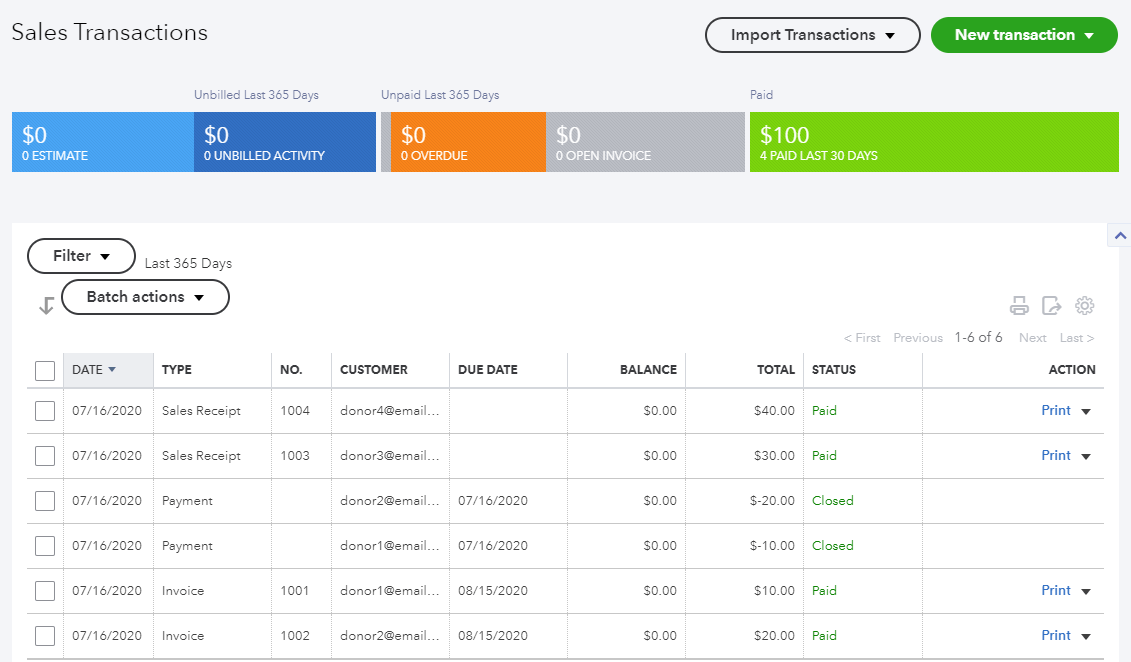
Task: Click the print list icon above table
Action: [1019, 306]
